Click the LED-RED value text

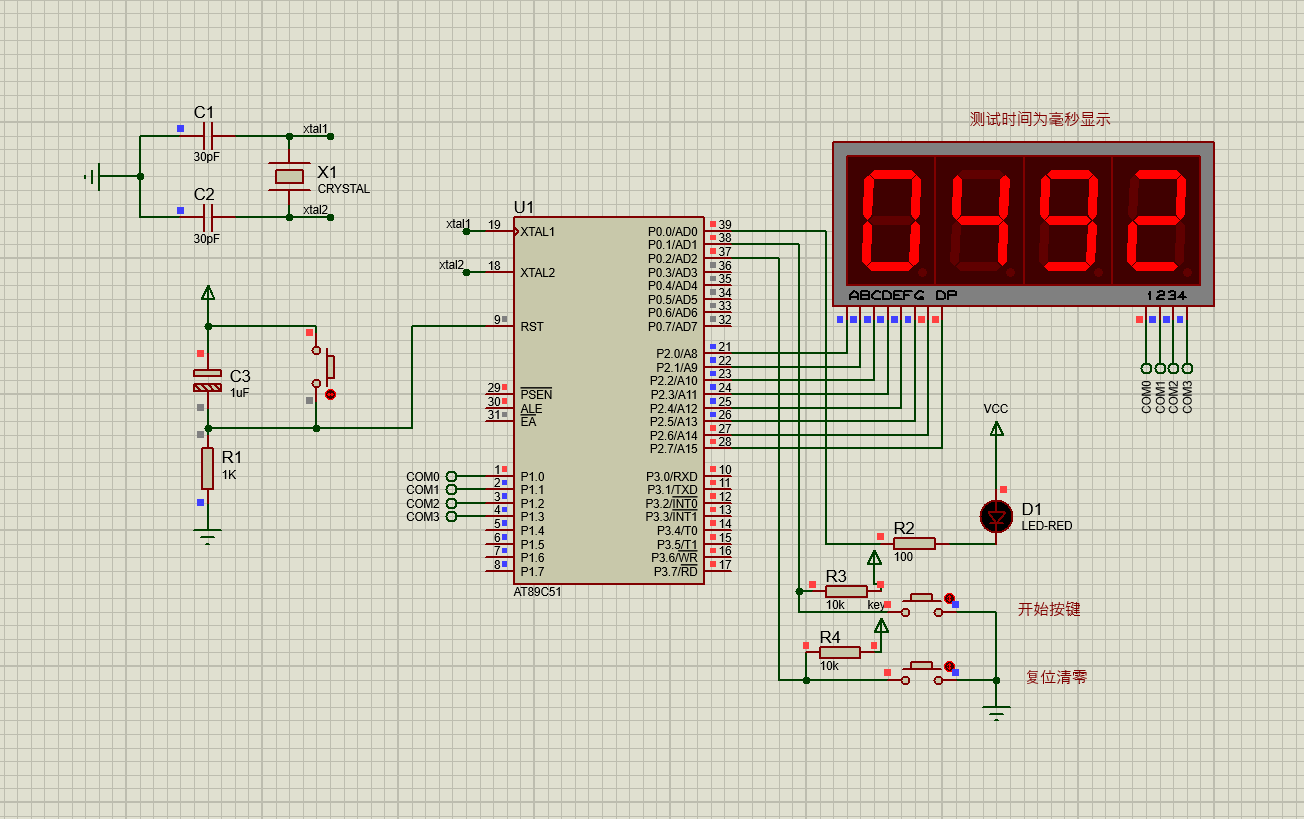coord(1047,526)
